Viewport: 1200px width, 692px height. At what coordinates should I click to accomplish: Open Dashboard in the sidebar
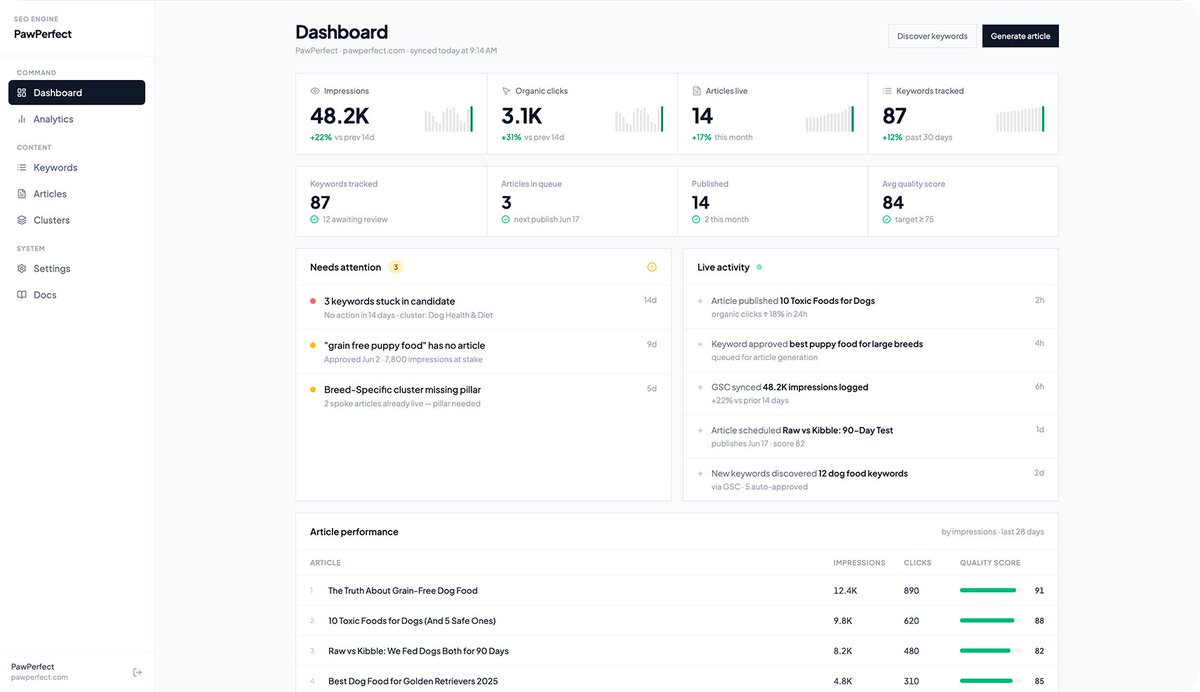click(x=77, y=92)
